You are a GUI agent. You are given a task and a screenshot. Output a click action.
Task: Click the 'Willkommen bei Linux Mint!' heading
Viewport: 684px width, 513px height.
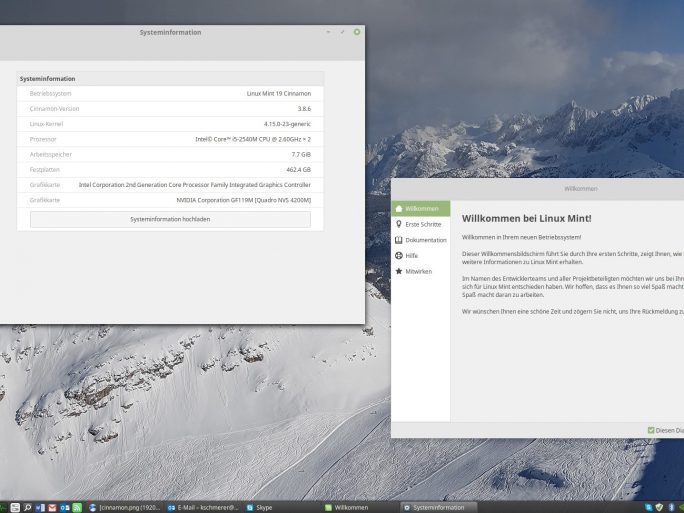(527, 219)
